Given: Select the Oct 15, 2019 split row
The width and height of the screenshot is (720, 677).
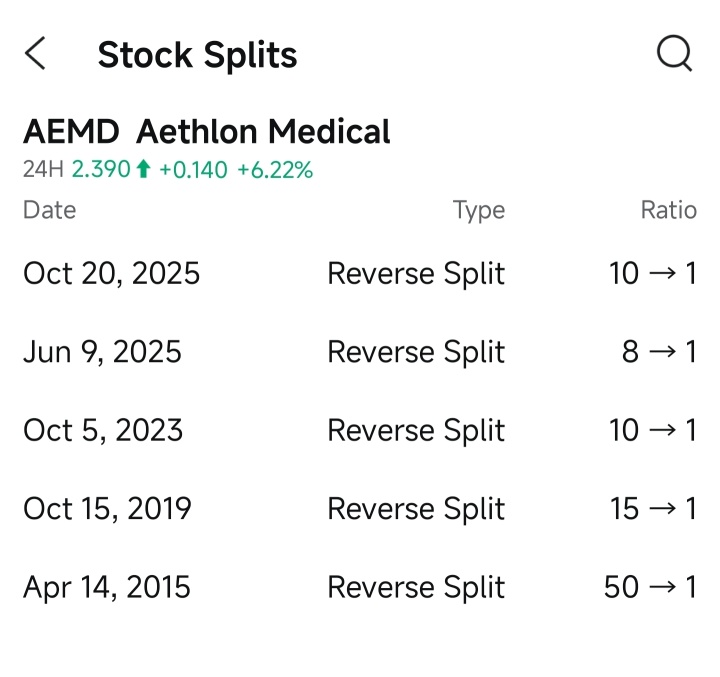Looking at the screenshot, I should [x=360, y=508].
